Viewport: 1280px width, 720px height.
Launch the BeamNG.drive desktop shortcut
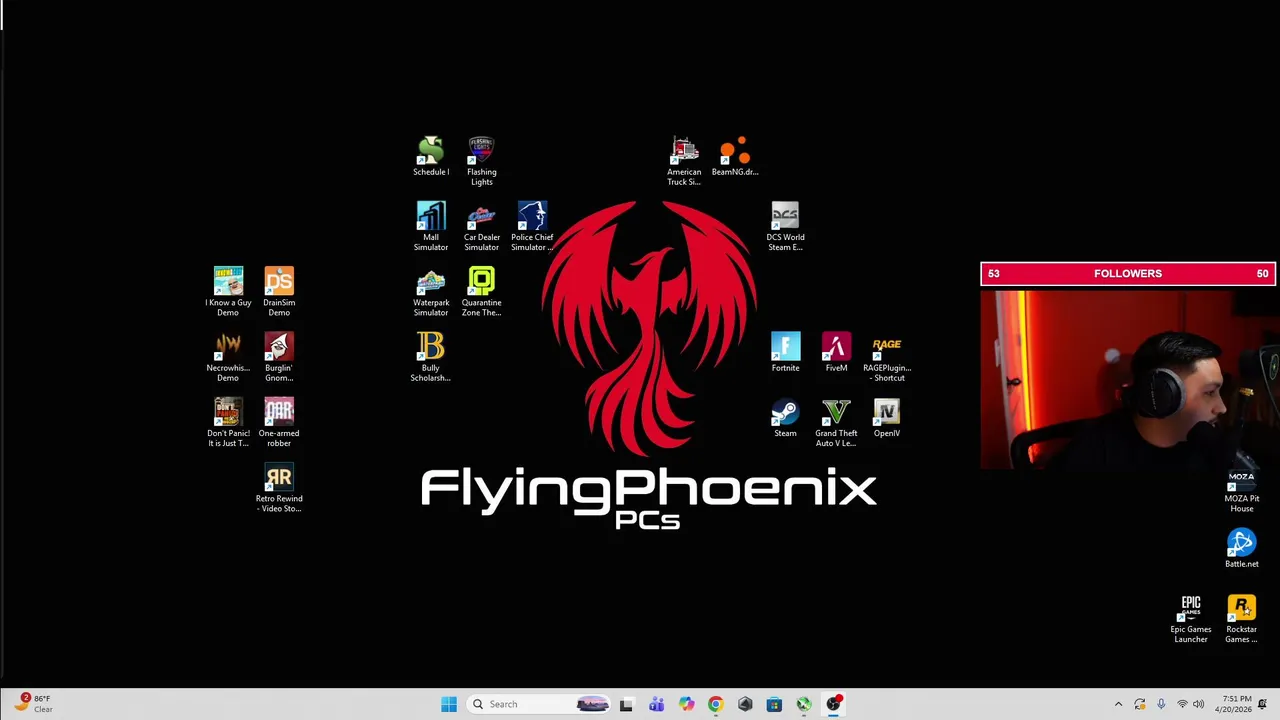735,157
